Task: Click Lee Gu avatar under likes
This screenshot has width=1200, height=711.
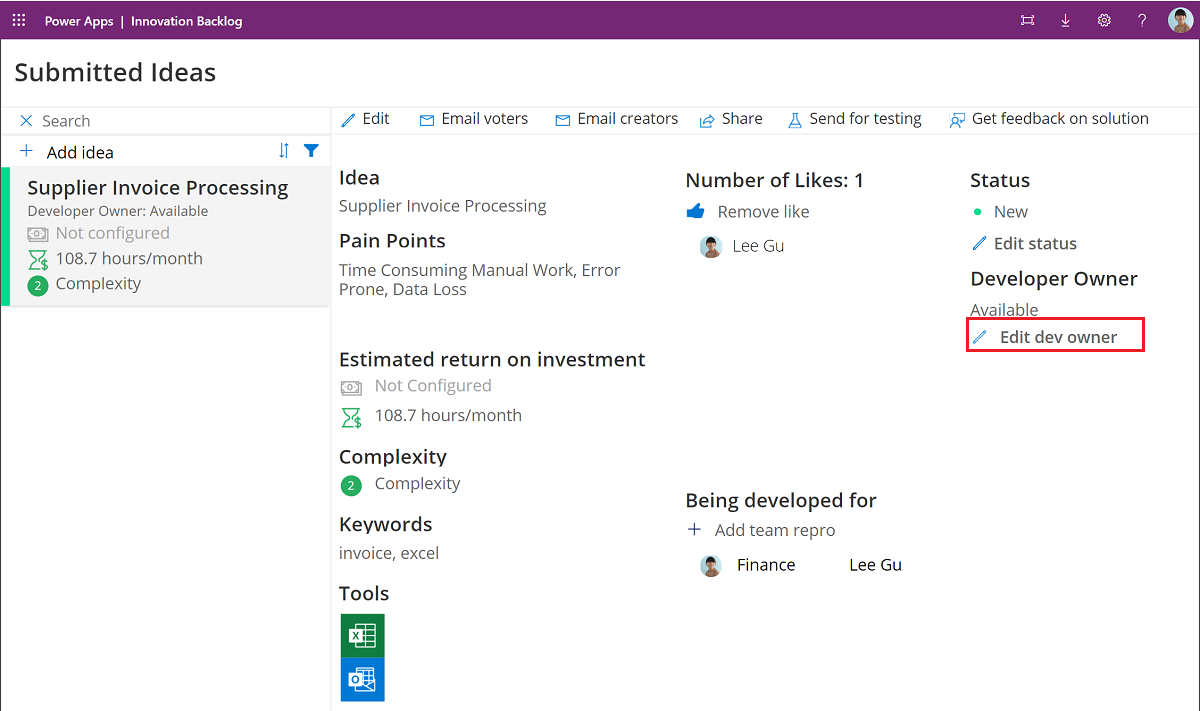Action: point(711,247)
